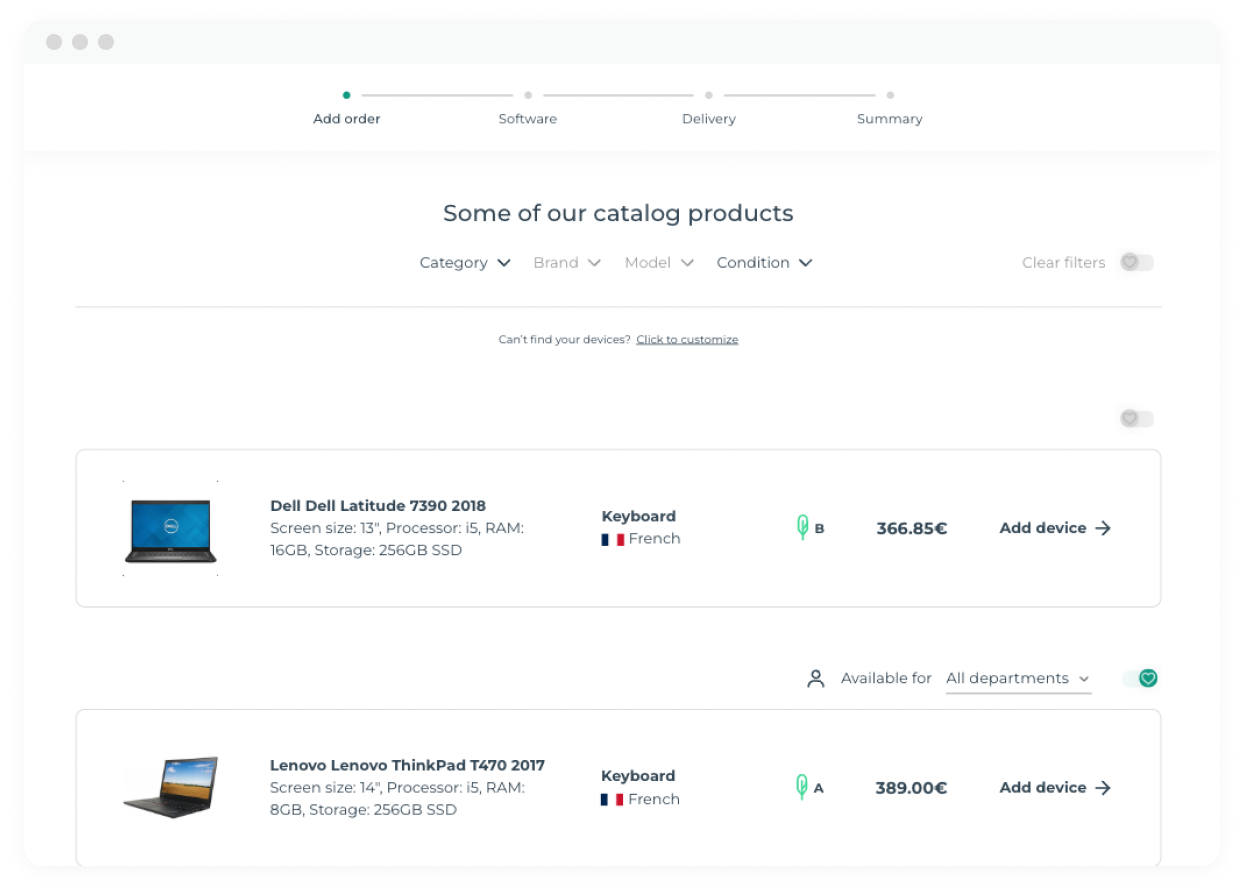Click French flag icon in Lenovo row

pos(612,799)
